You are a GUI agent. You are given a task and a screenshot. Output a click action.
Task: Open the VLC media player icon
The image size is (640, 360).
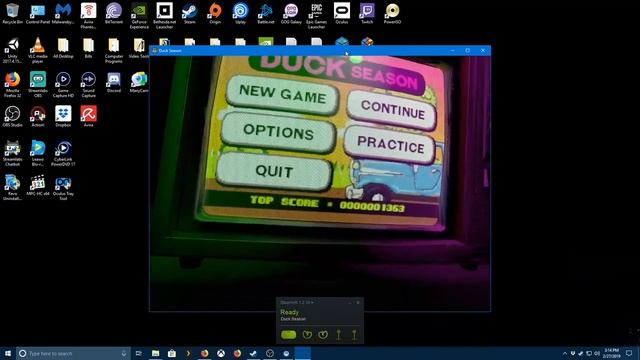[38, 50]
